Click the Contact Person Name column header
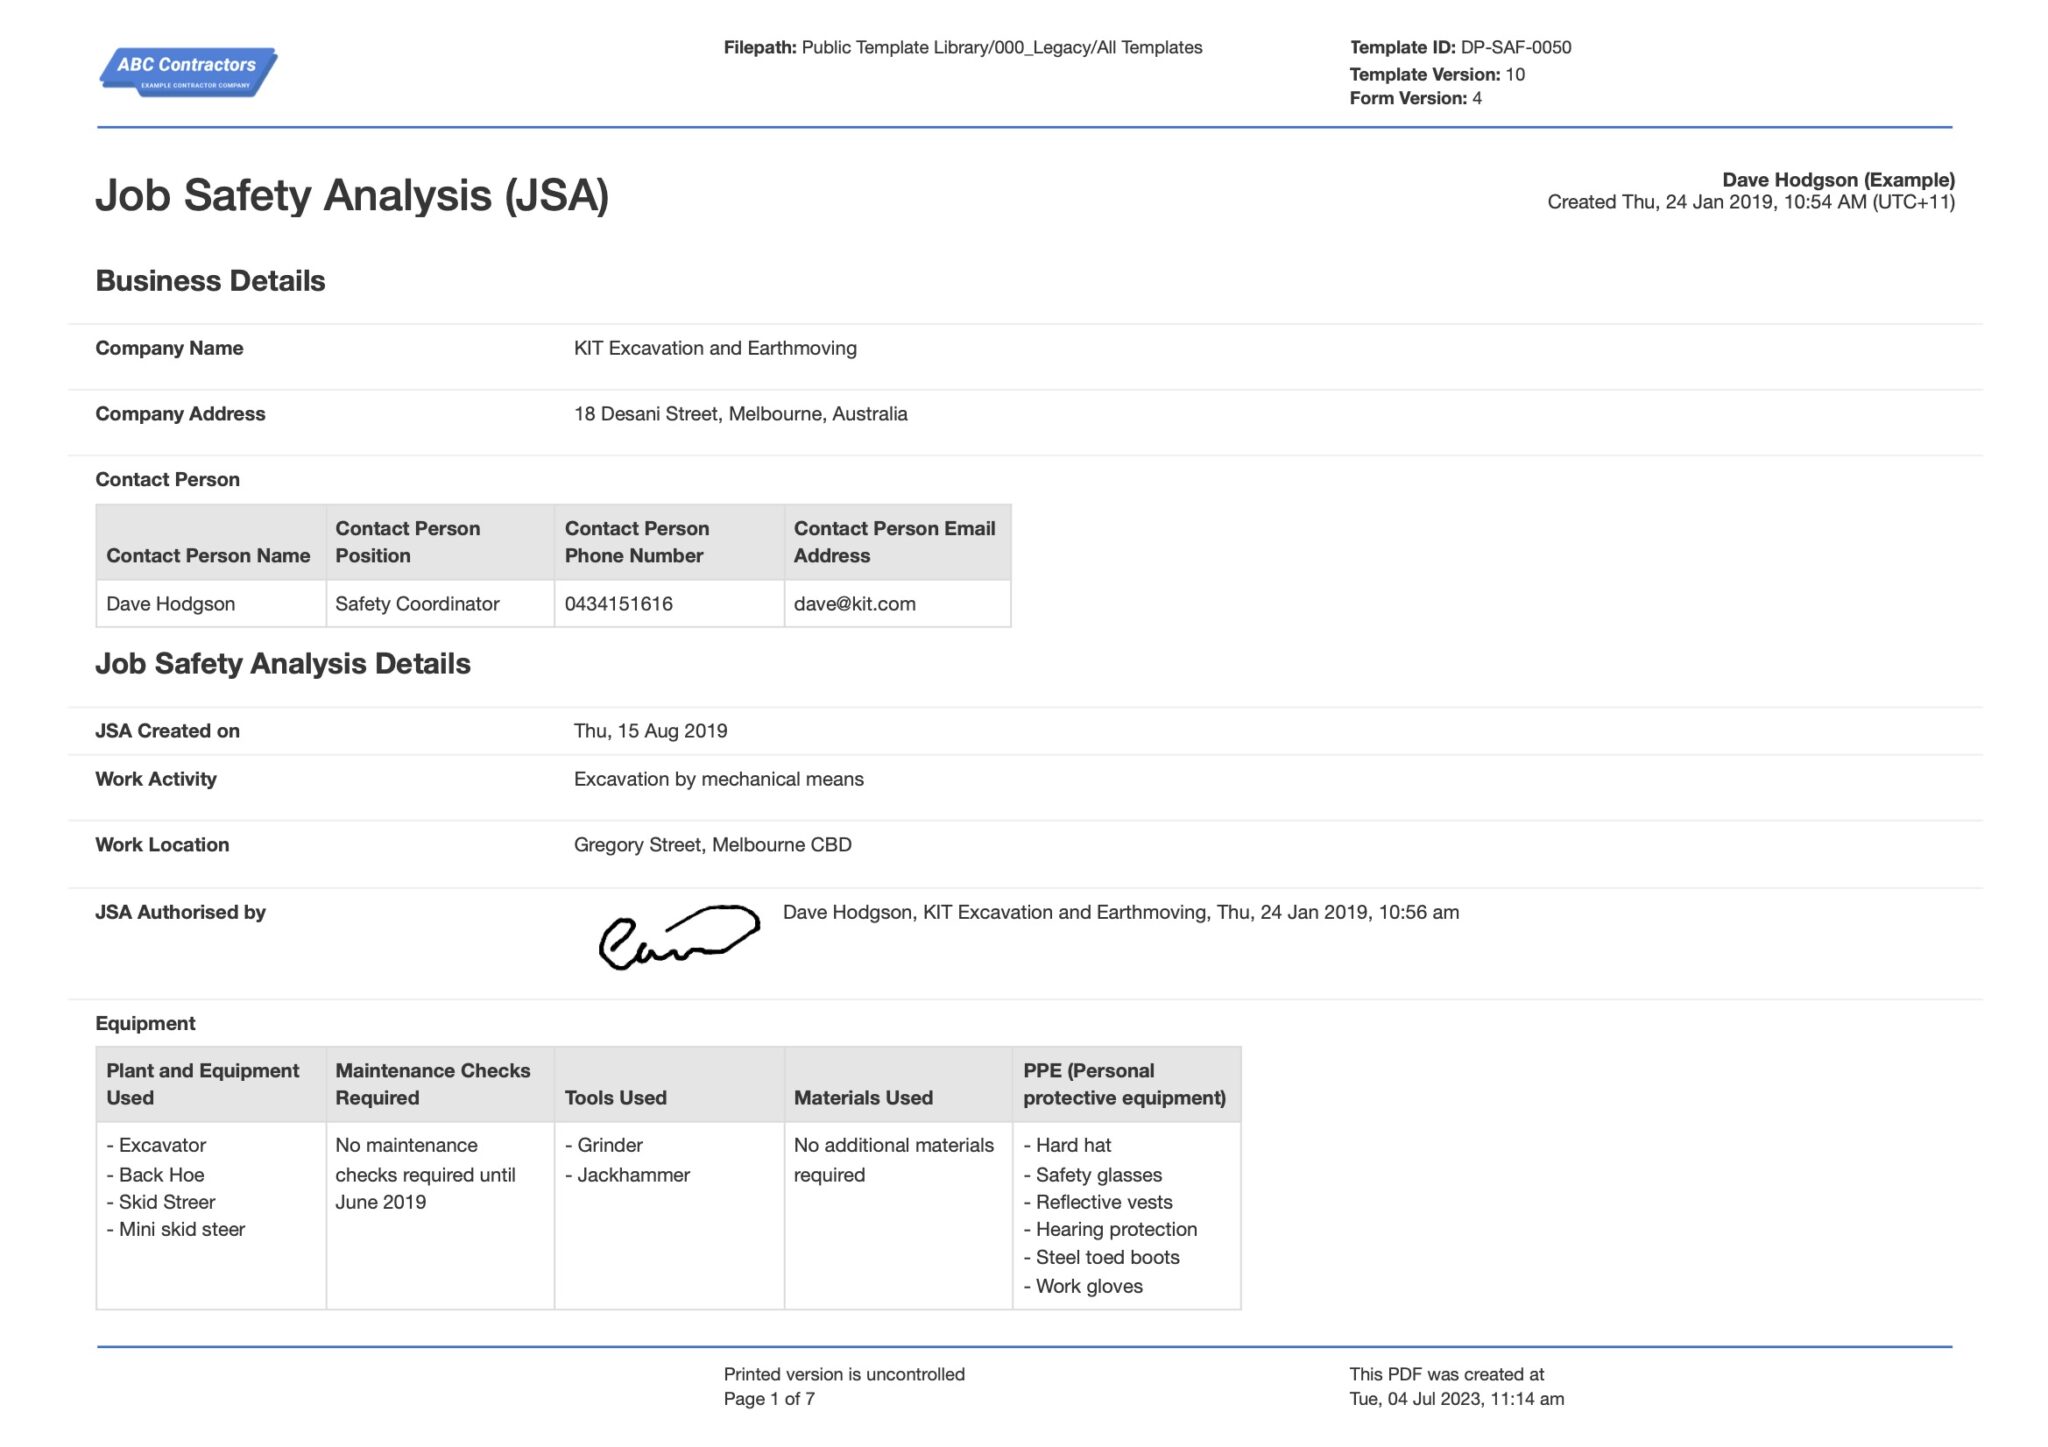Viewport: 2048px width, 1447px height. click(x=208, y=555)
